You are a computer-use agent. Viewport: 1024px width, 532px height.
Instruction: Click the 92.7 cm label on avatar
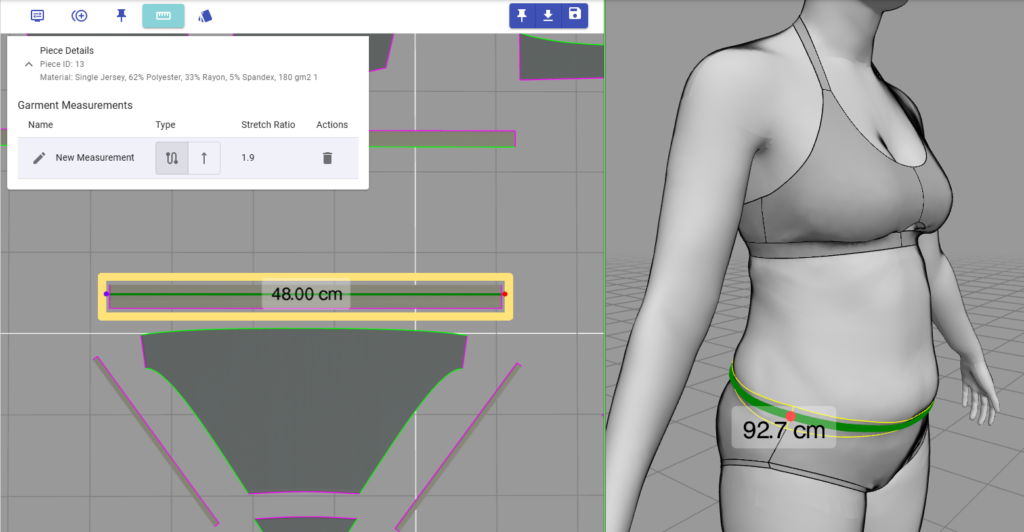pos(784,431)
